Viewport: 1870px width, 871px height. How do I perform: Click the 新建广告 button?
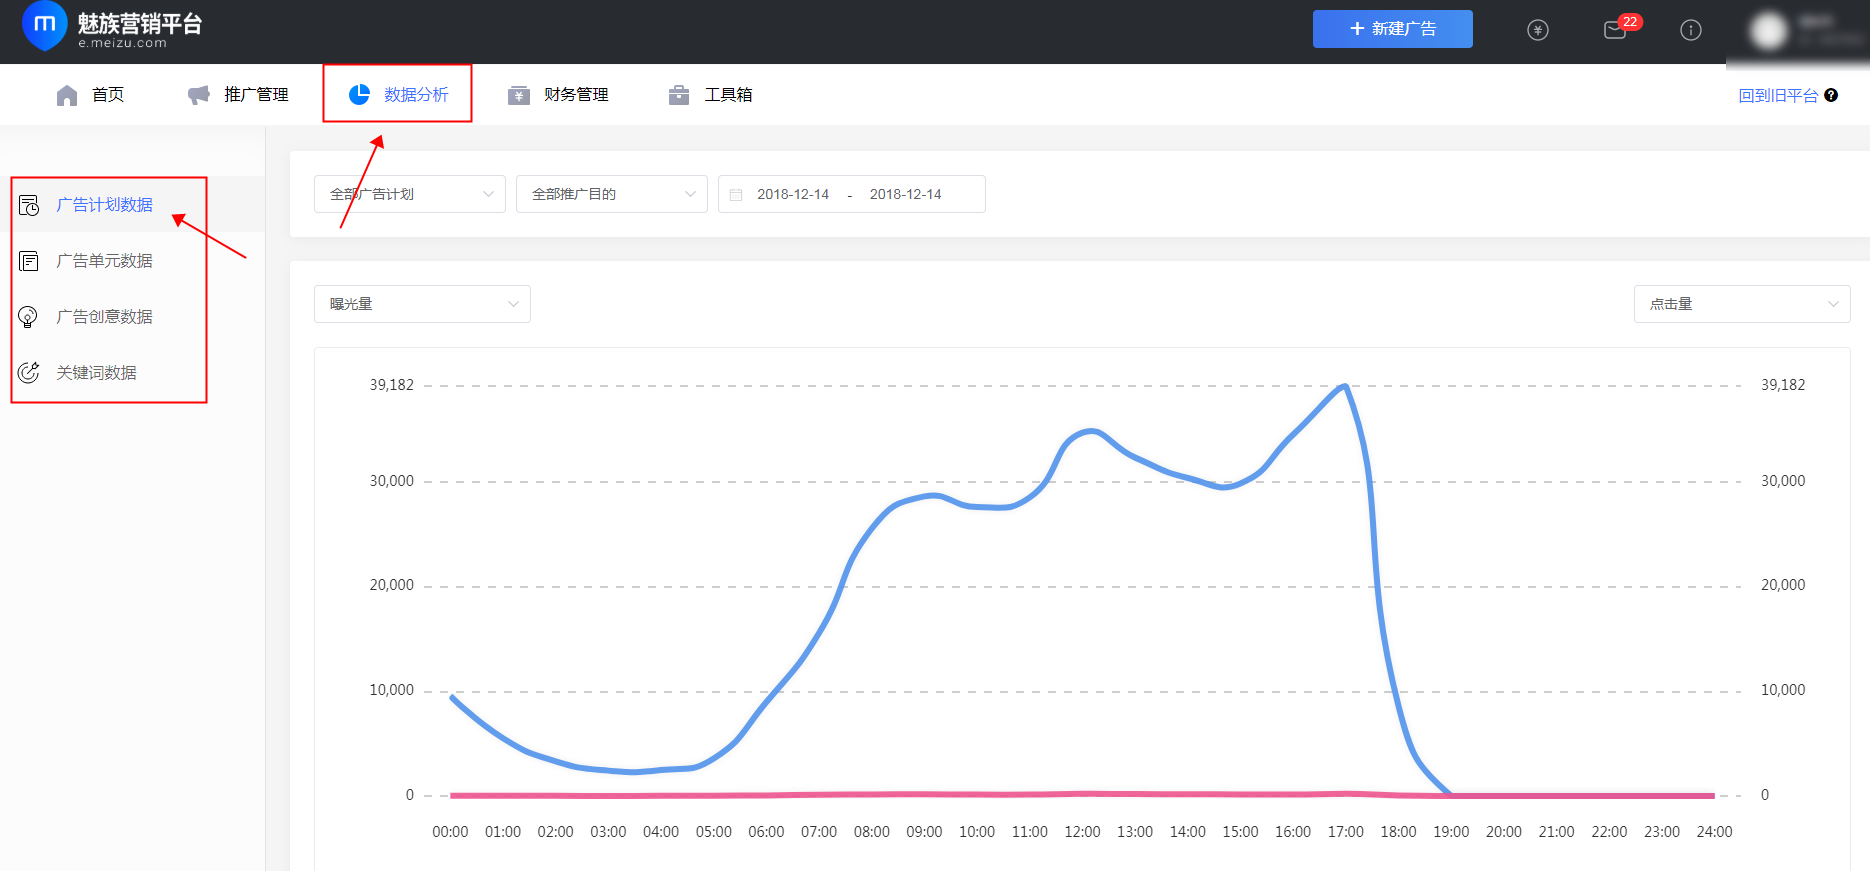tap(1392, 29)
